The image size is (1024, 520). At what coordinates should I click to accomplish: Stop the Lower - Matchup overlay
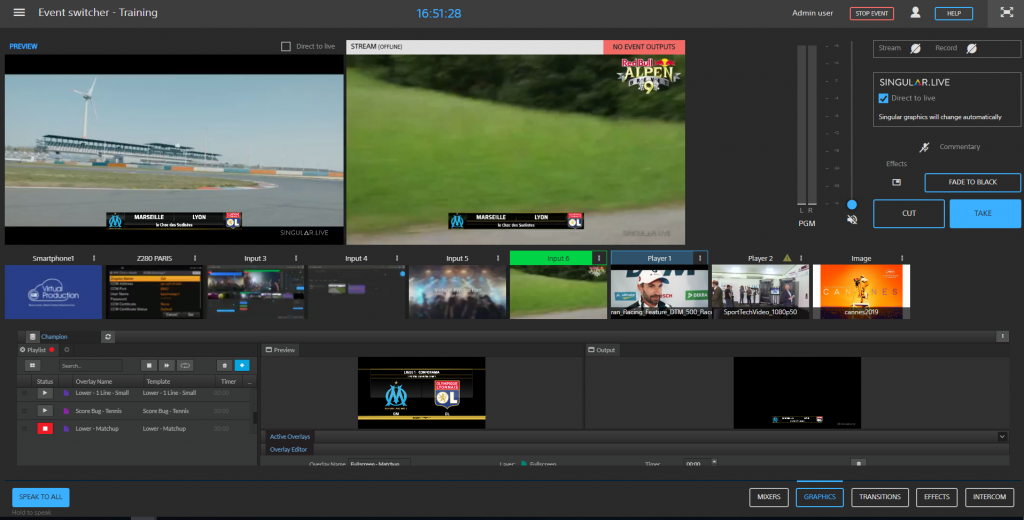45,428
